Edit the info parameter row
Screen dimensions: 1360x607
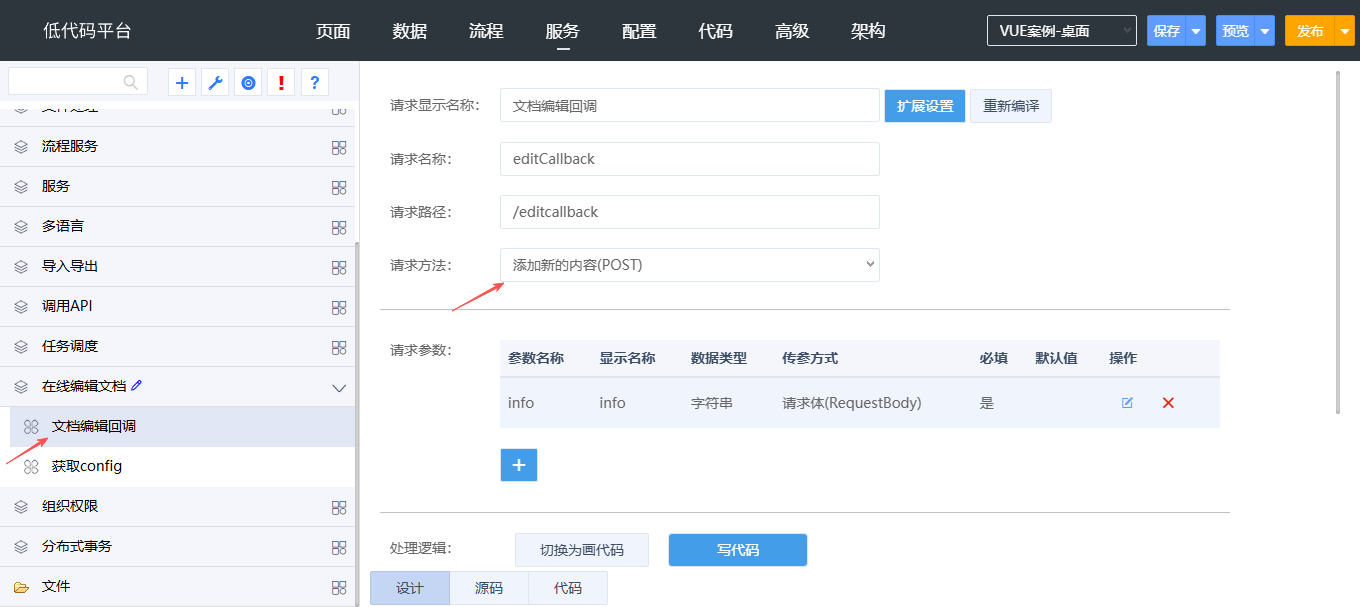1127,403
